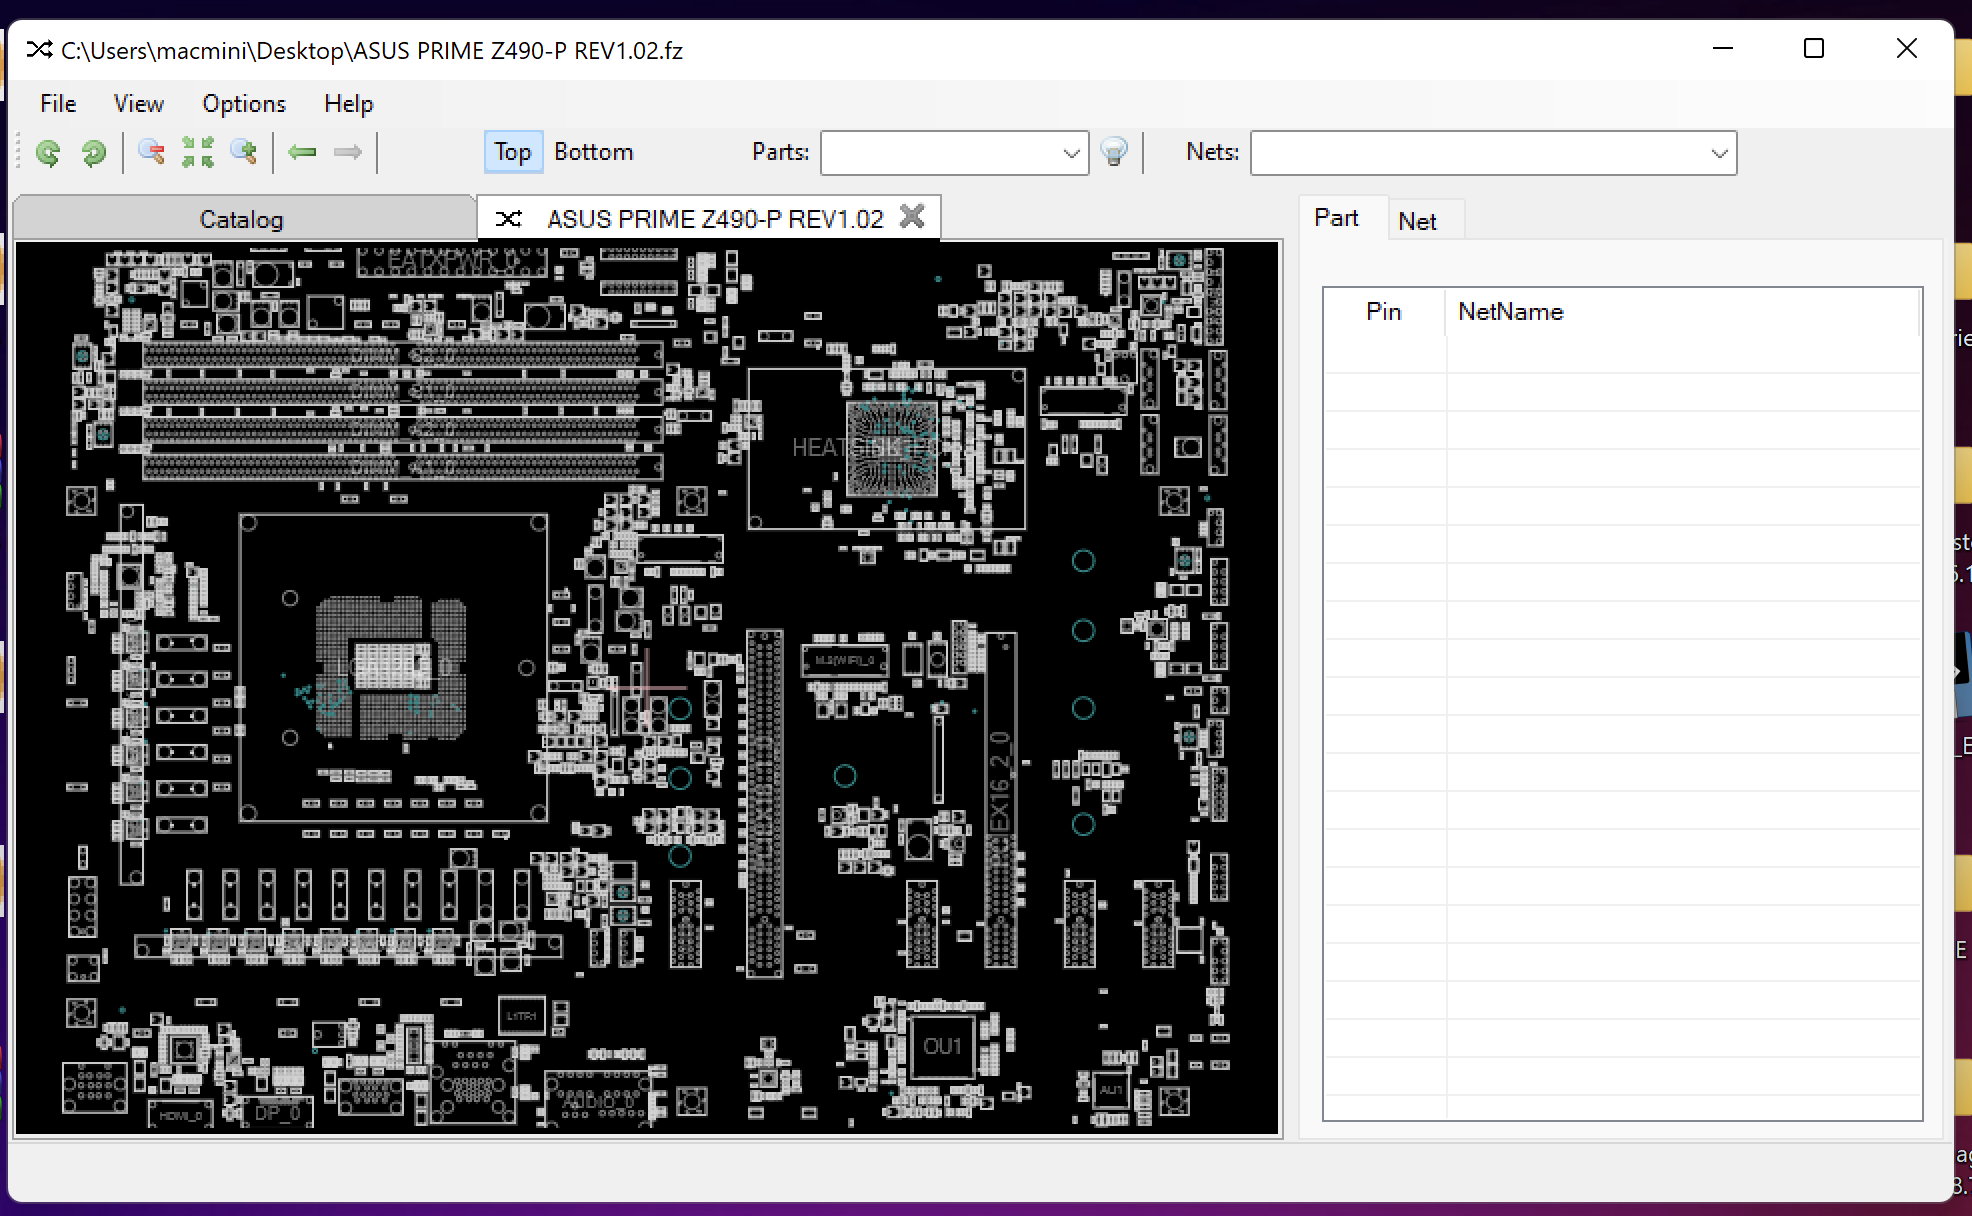Zoom in on the board view
The width and height of the screenshot is (1972, 1216).
244,152
